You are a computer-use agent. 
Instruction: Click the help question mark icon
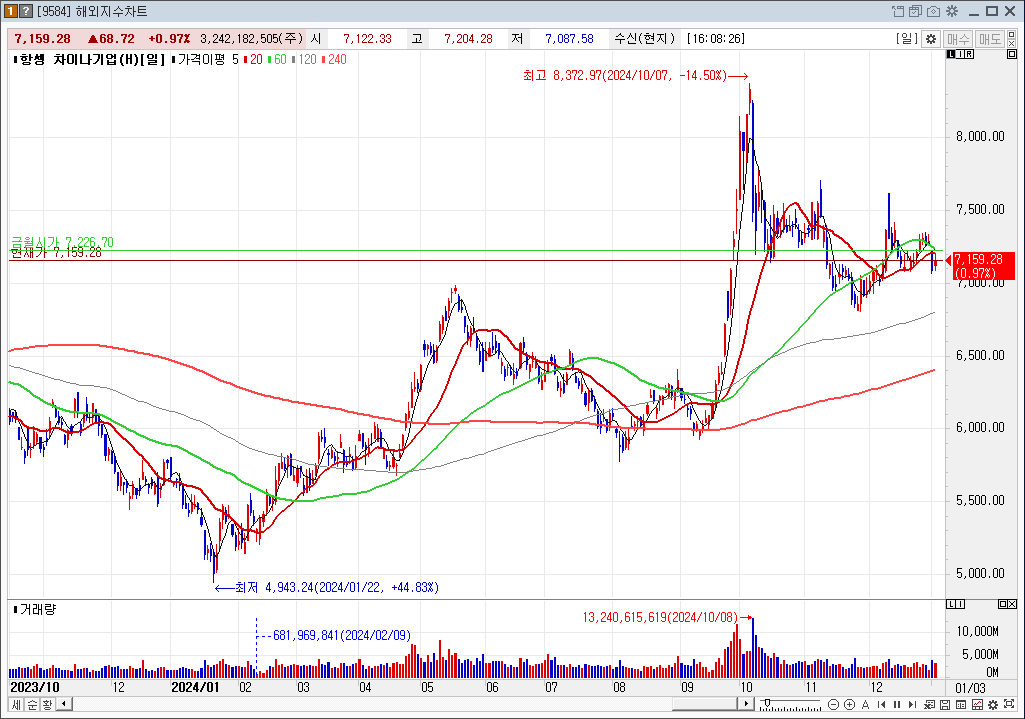pyautogui.click(x=25, y=11)
